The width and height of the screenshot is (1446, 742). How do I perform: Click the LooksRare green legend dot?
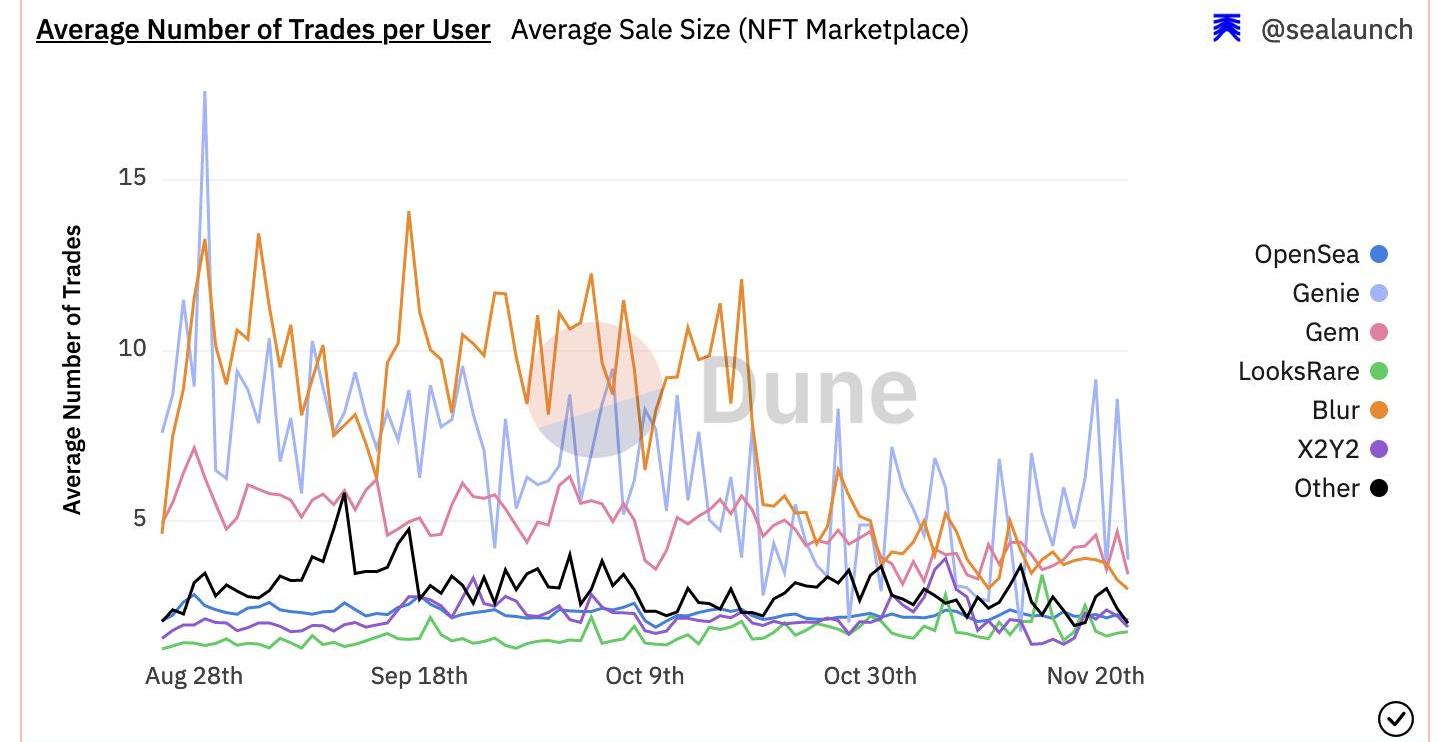pos(1379,371)
